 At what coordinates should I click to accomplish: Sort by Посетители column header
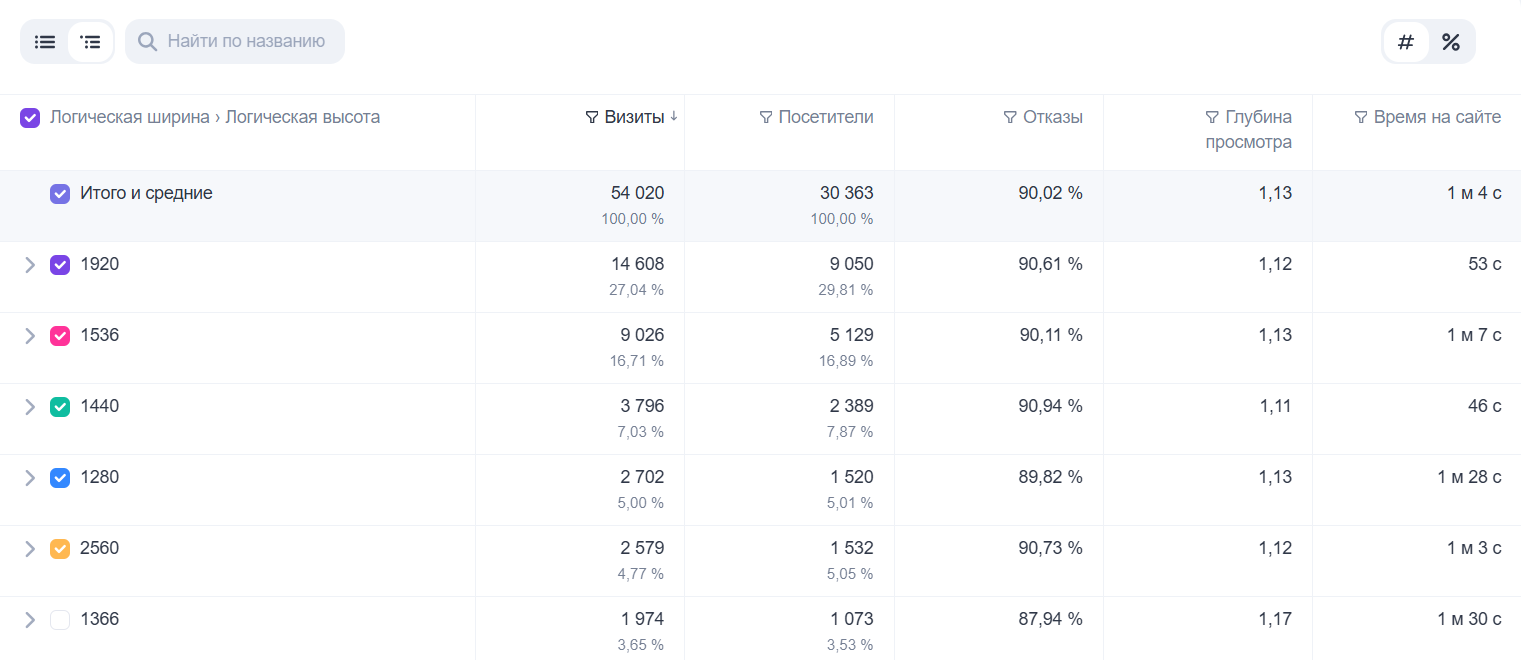coord(826,117)
